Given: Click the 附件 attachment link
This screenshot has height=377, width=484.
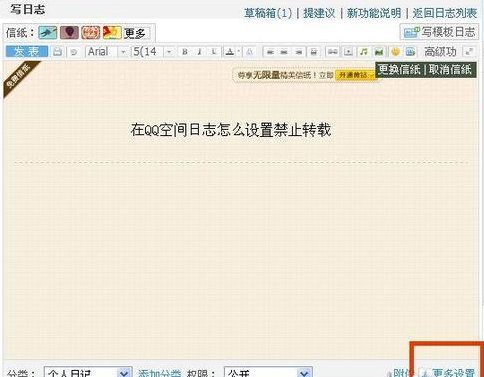Looking at the screenshot, I should coord(400,373).
